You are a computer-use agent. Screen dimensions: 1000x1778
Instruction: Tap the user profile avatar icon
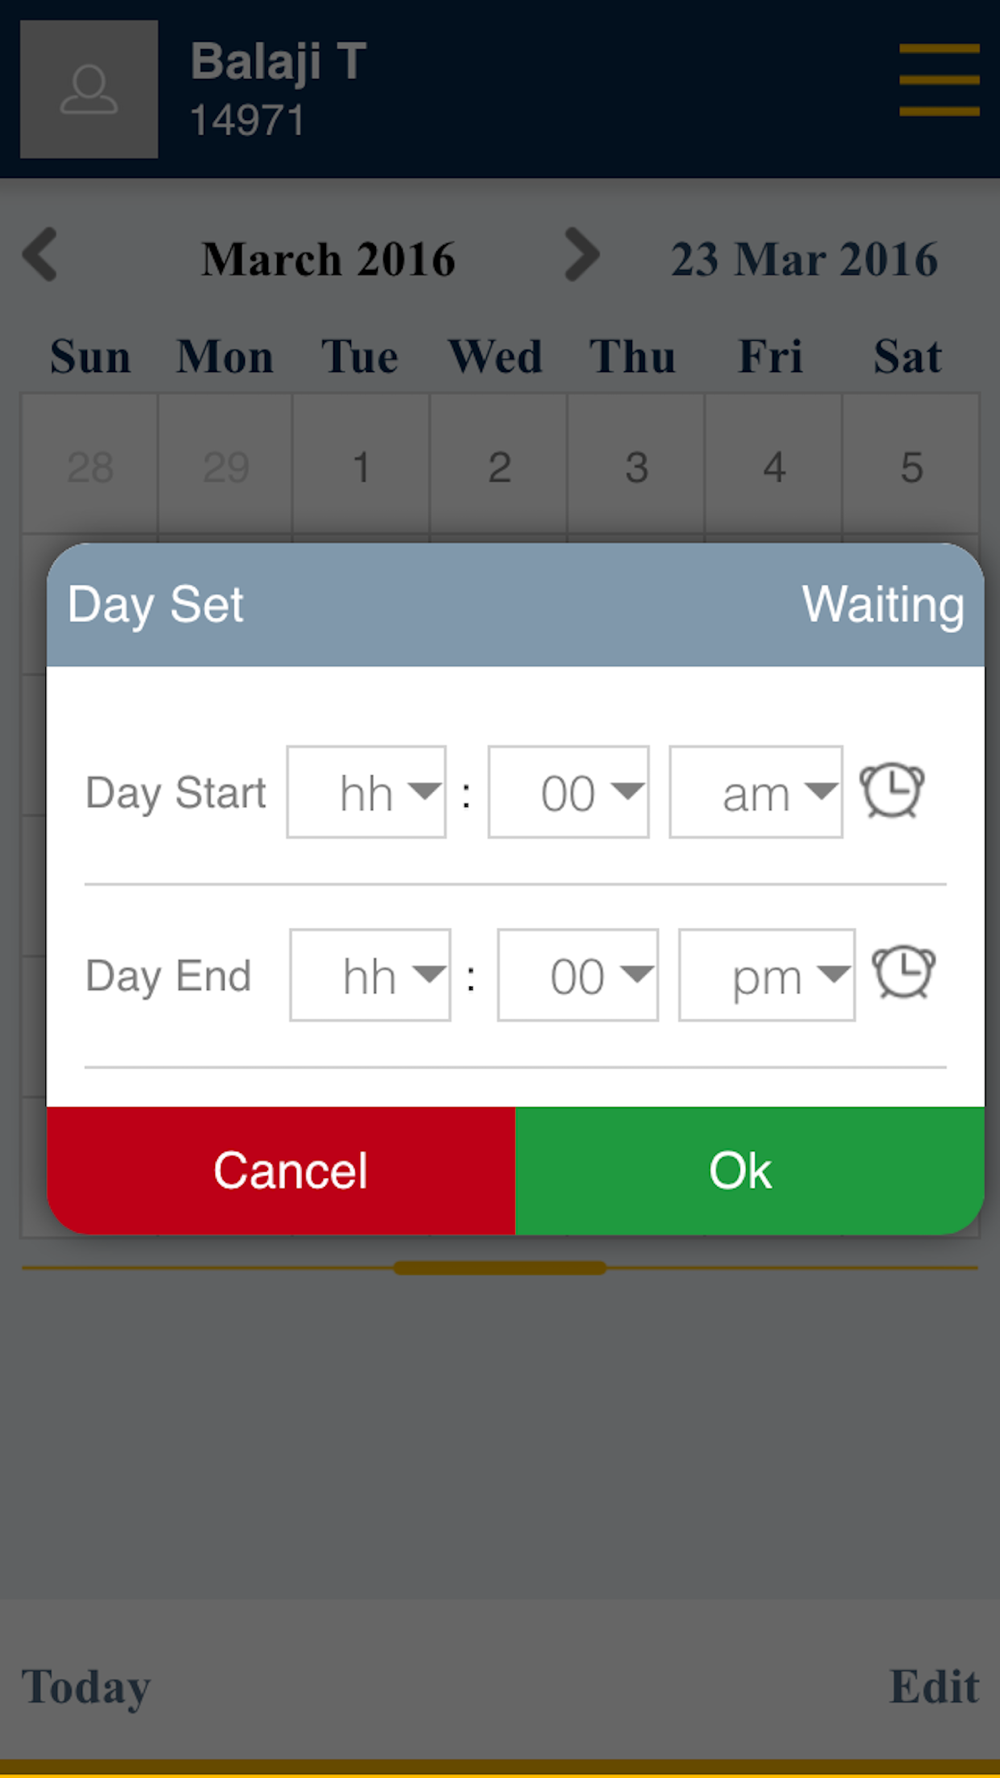click(89, 89)
